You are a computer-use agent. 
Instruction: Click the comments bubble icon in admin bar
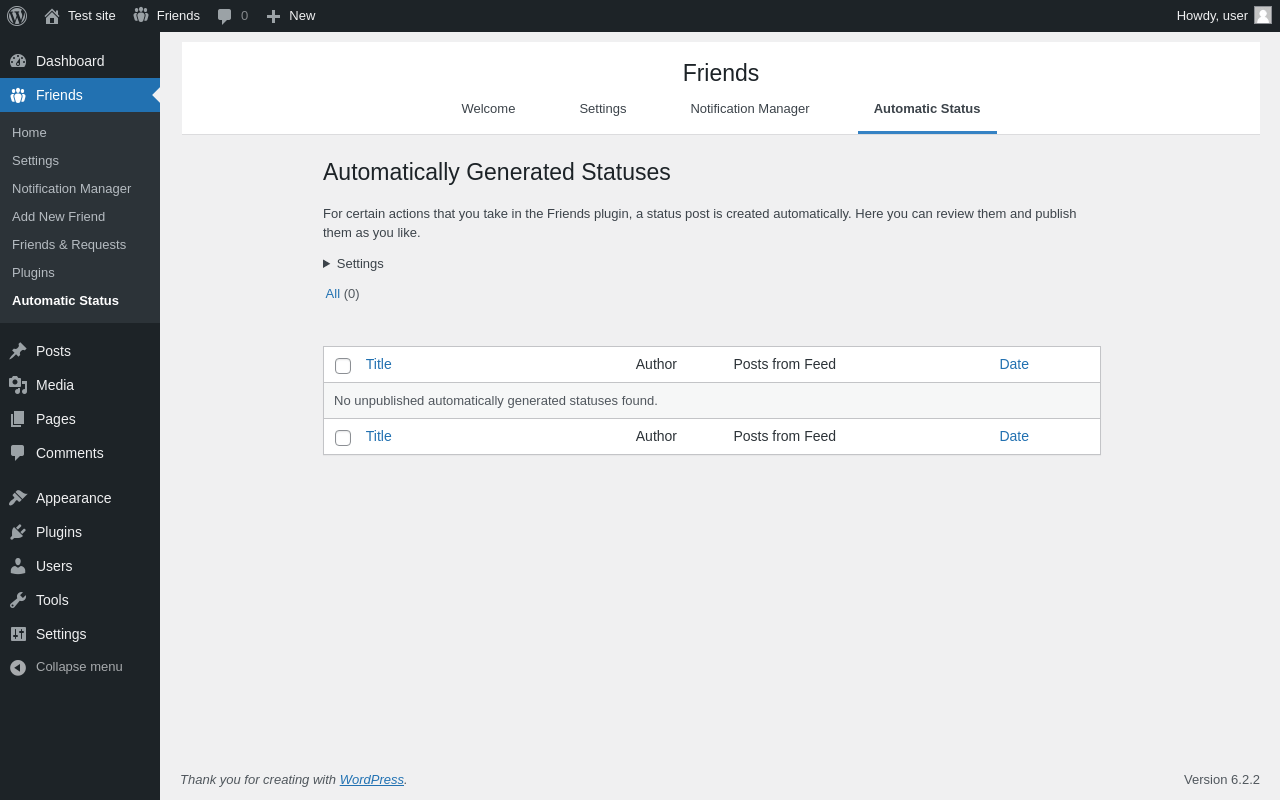click(x=224, y=16)
